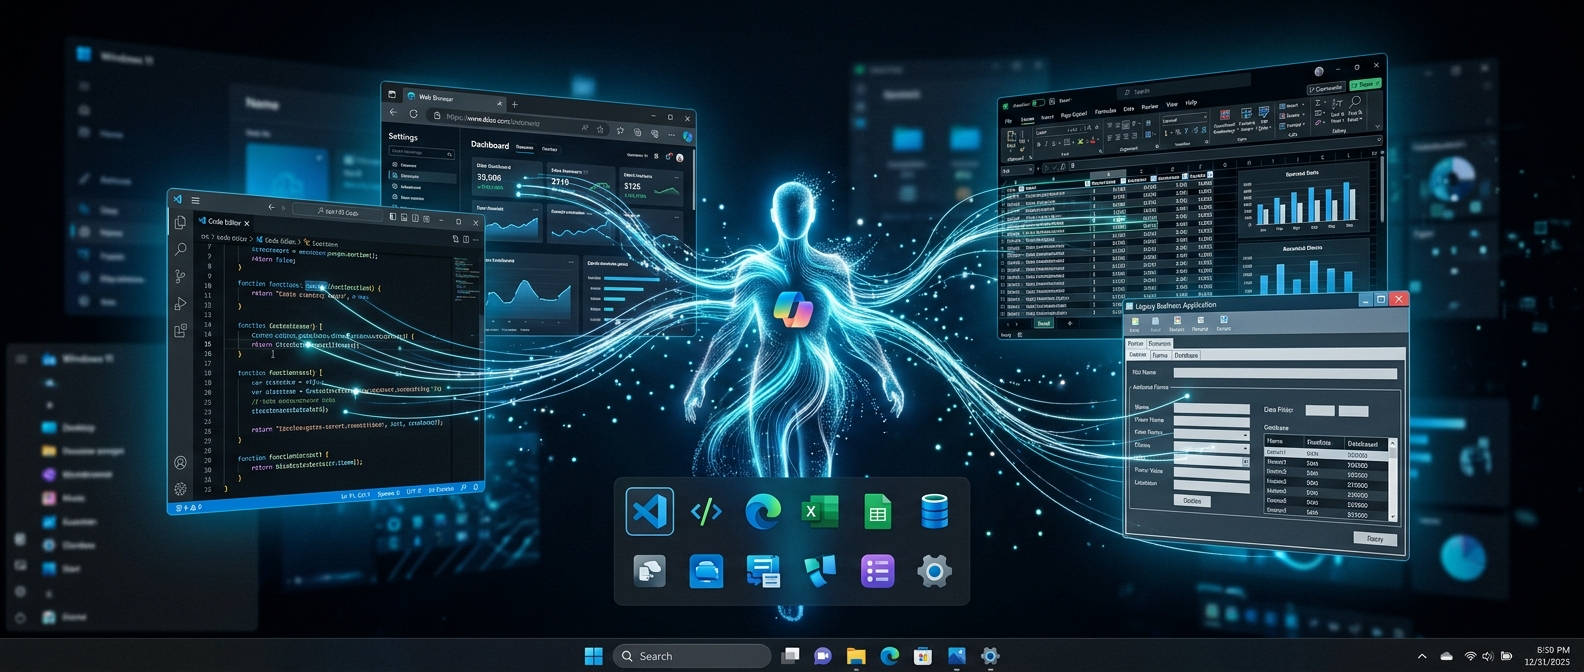Close the Code Editor file tab

tap(247, 223)
